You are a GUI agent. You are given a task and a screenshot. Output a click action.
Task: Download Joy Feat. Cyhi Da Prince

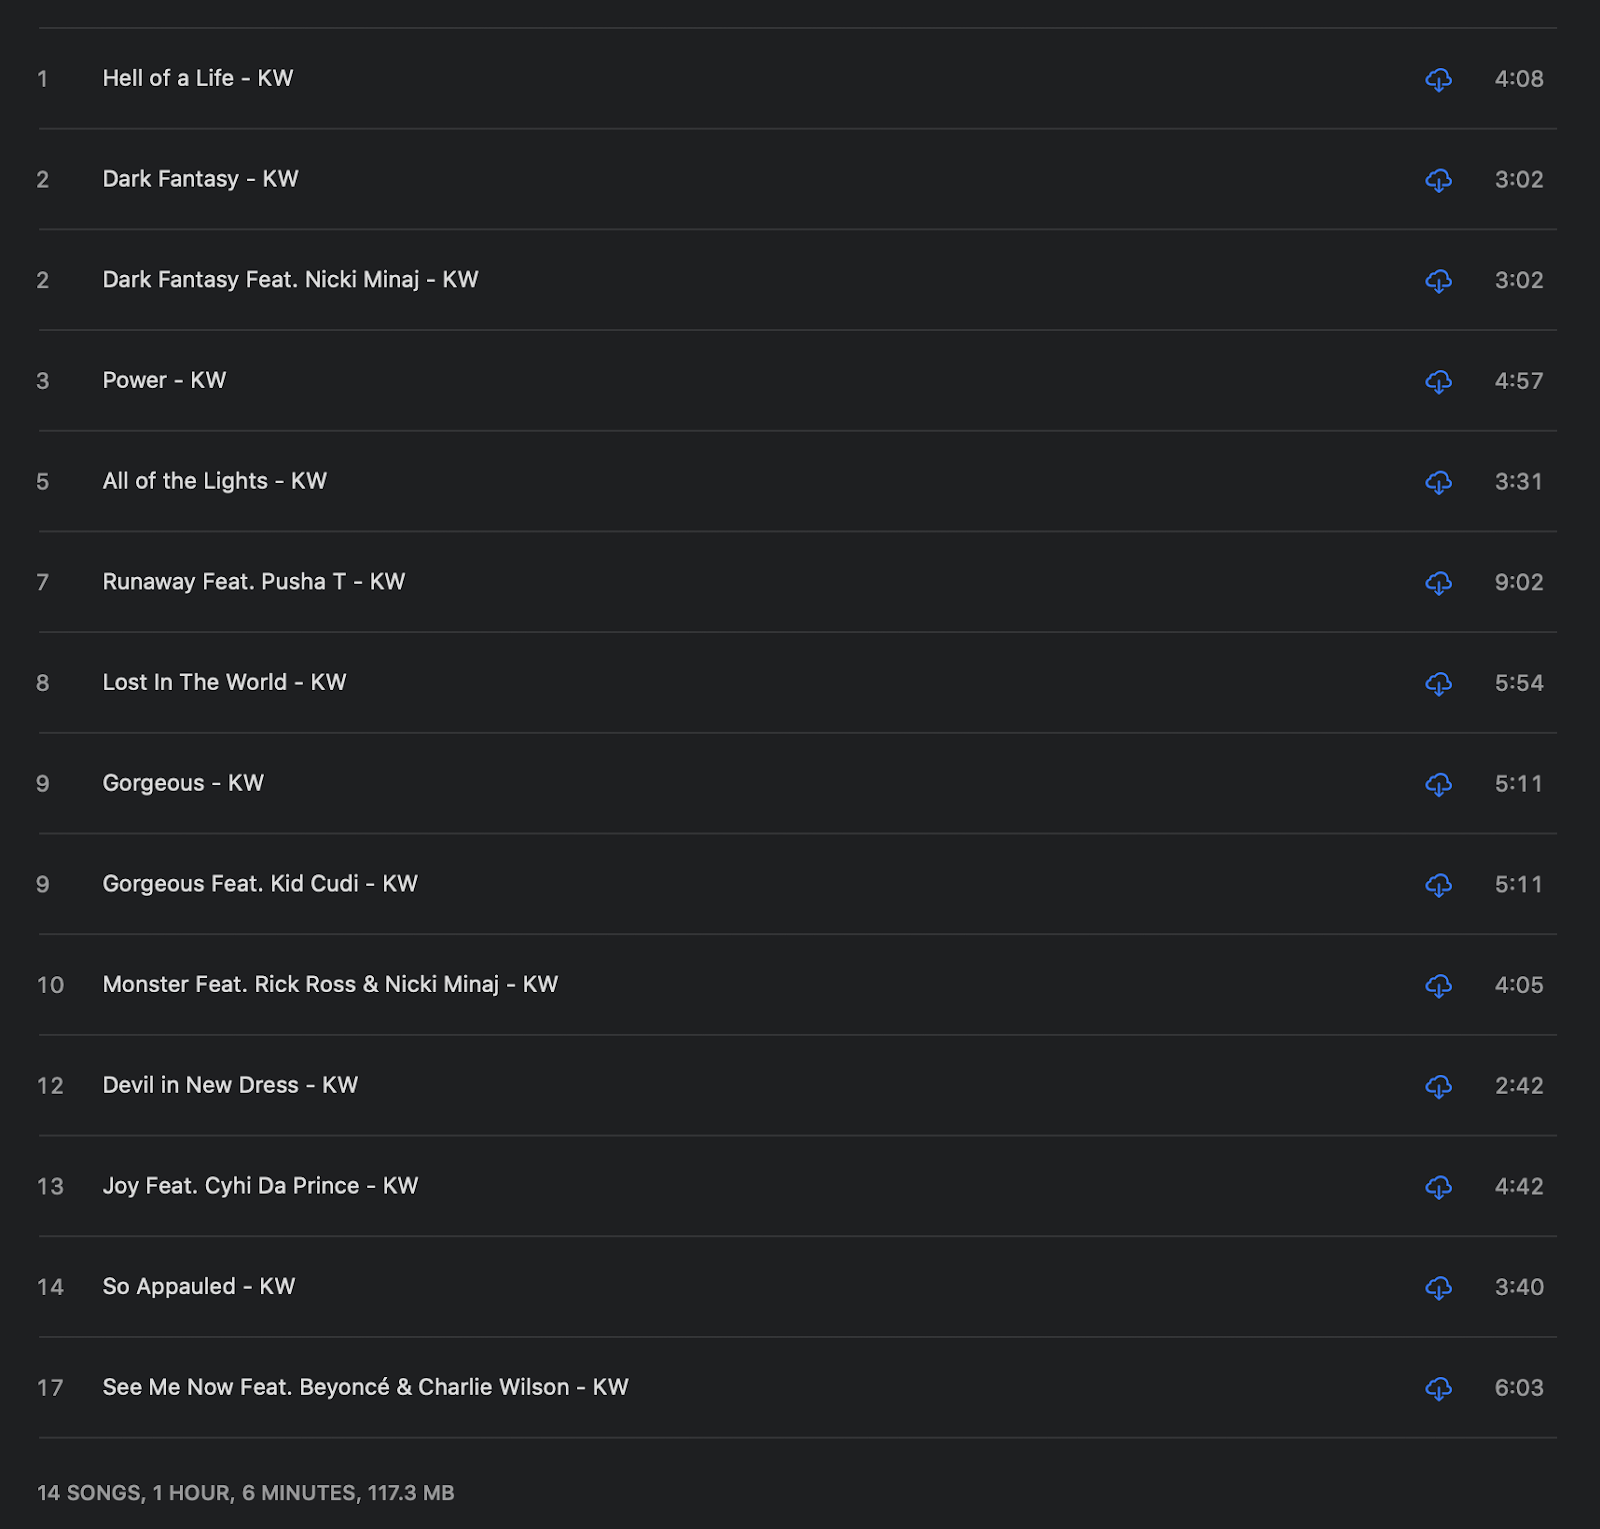point(1438,1187)
